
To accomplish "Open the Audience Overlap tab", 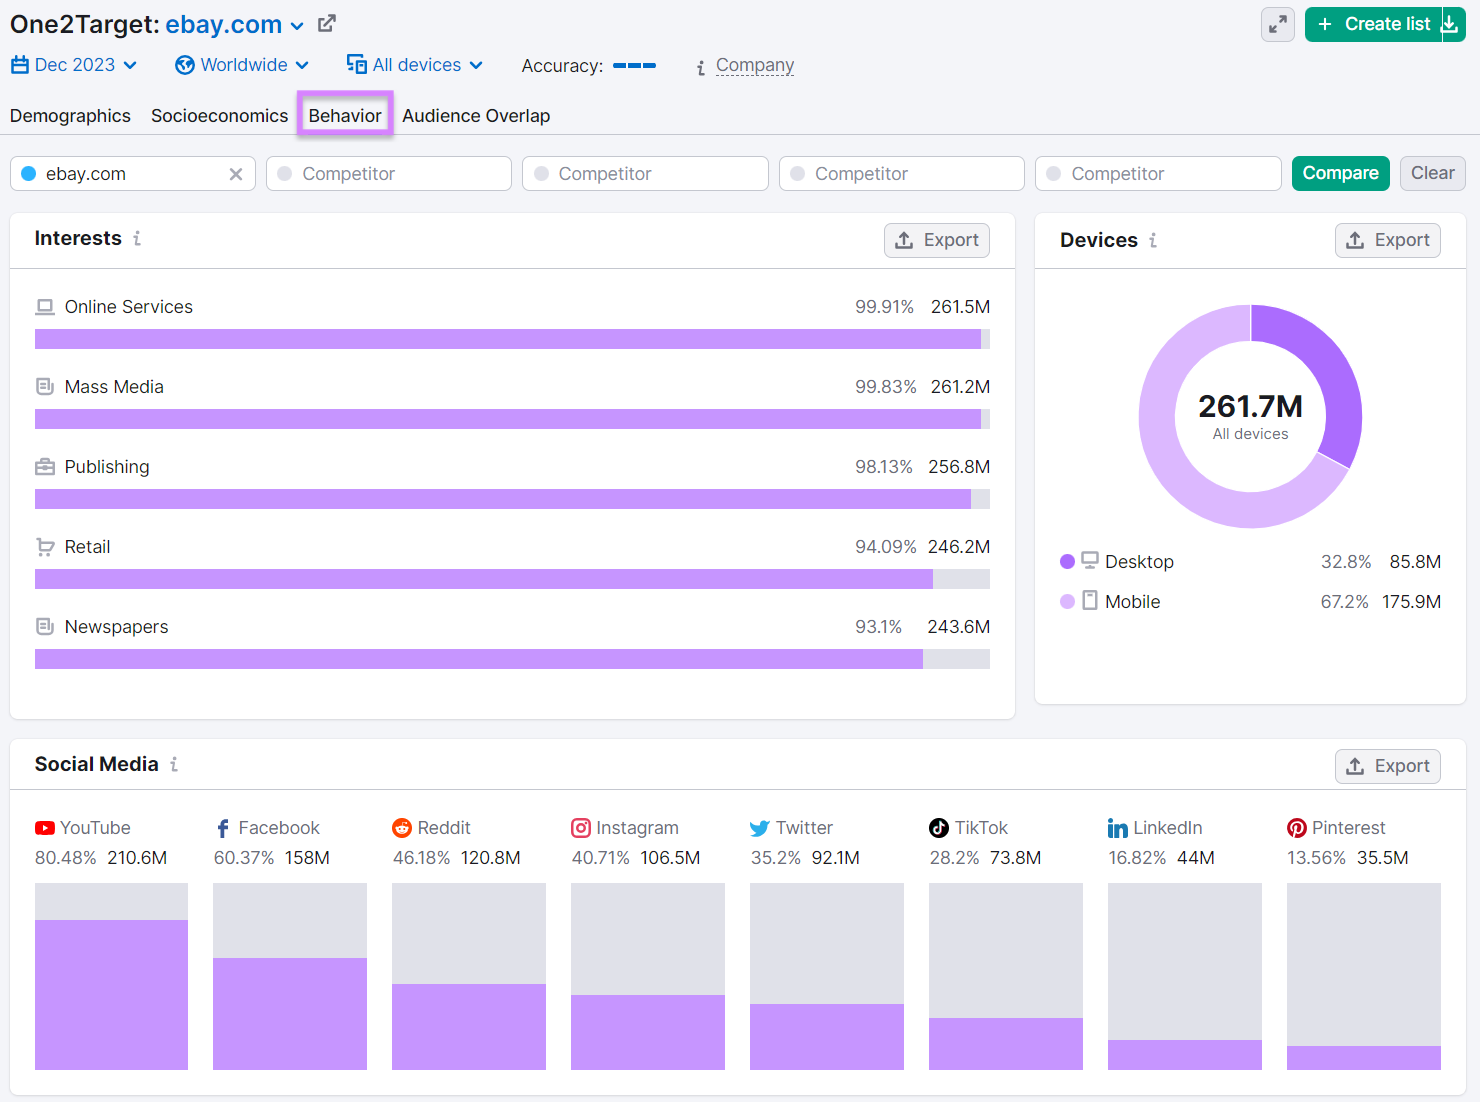I will (476, 115).
